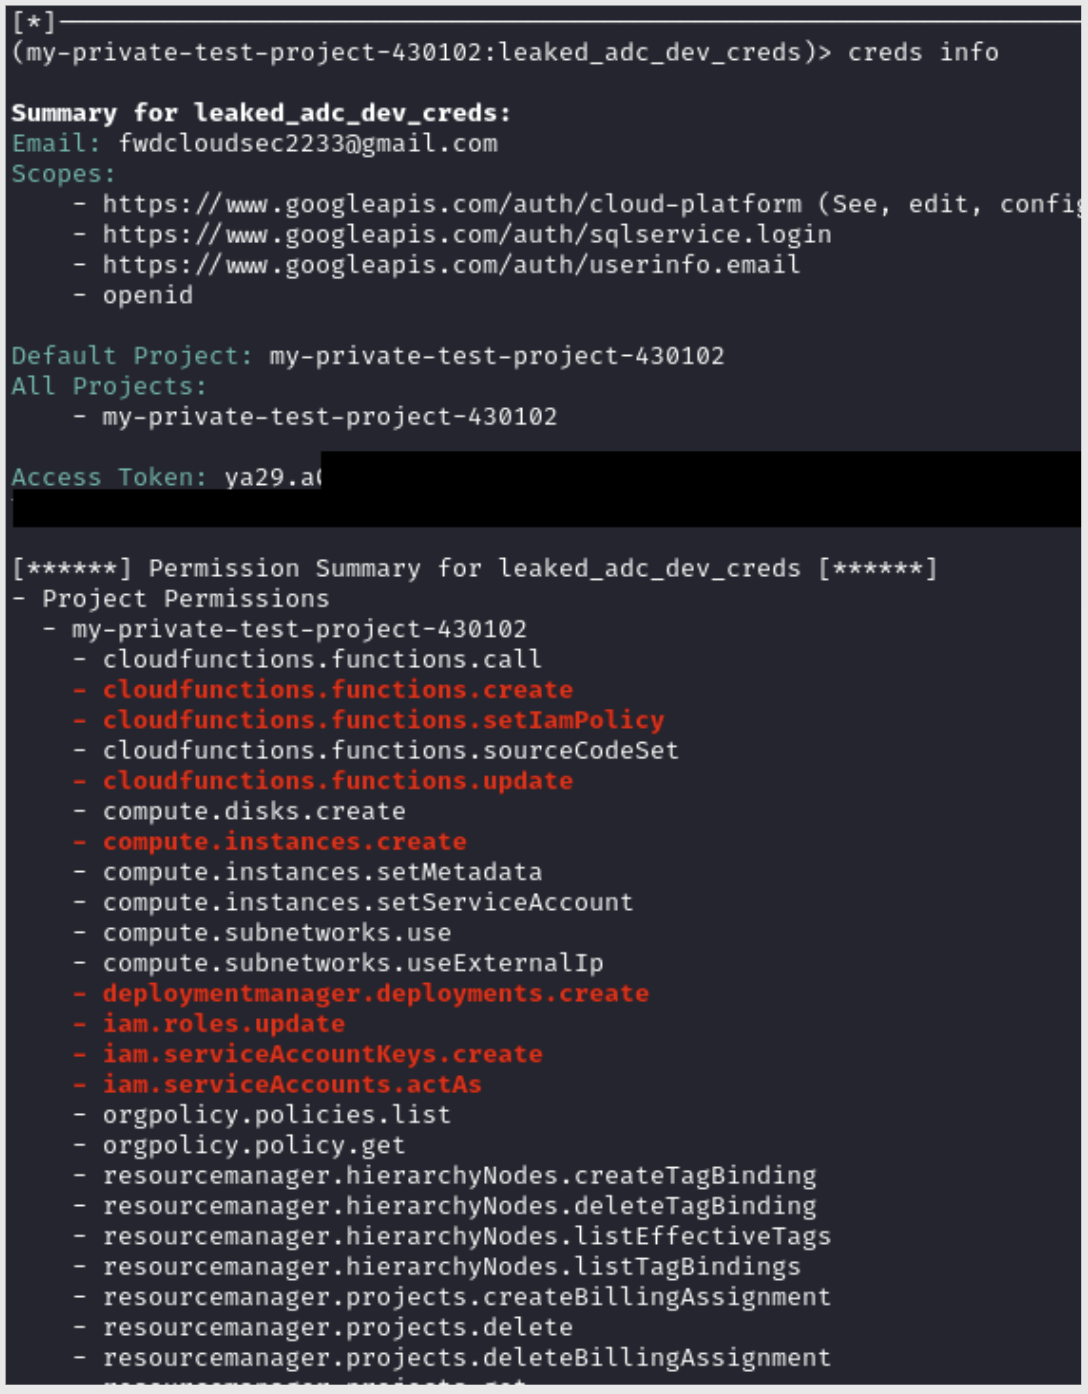Select the 'openid' scope entry
This screenshot has width=1088, height=1394.
[x=148, y=296]
